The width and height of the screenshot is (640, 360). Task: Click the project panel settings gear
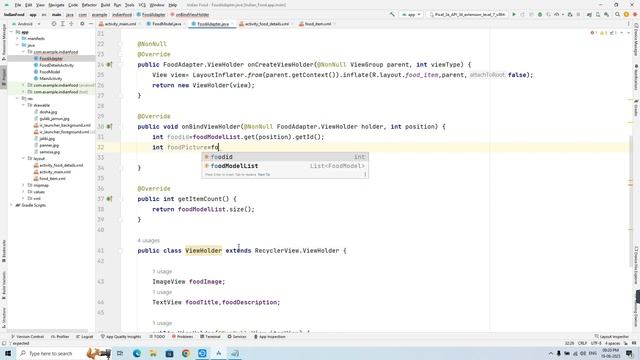coord(82,24)
